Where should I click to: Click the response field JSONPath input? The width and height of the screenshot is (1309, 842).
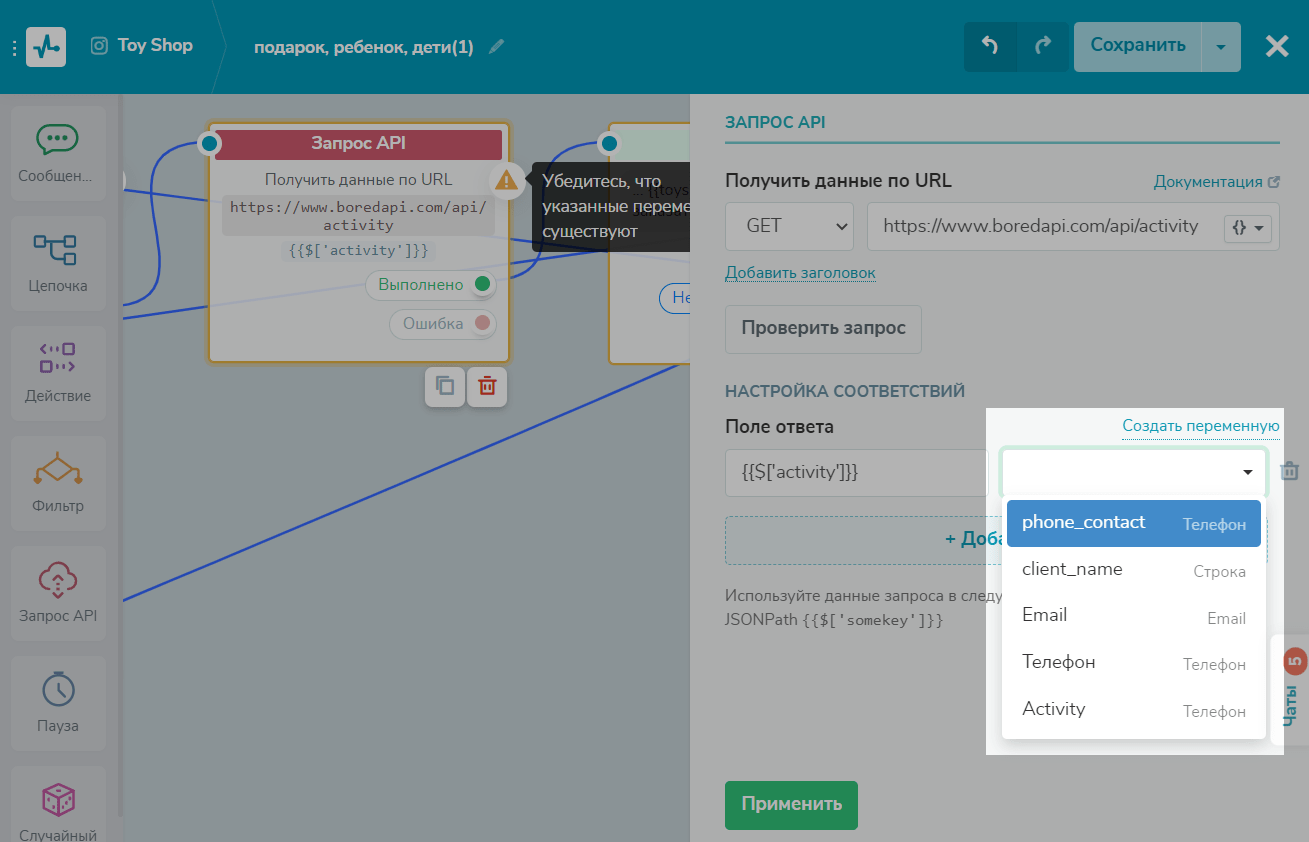[x=855, y=472]
